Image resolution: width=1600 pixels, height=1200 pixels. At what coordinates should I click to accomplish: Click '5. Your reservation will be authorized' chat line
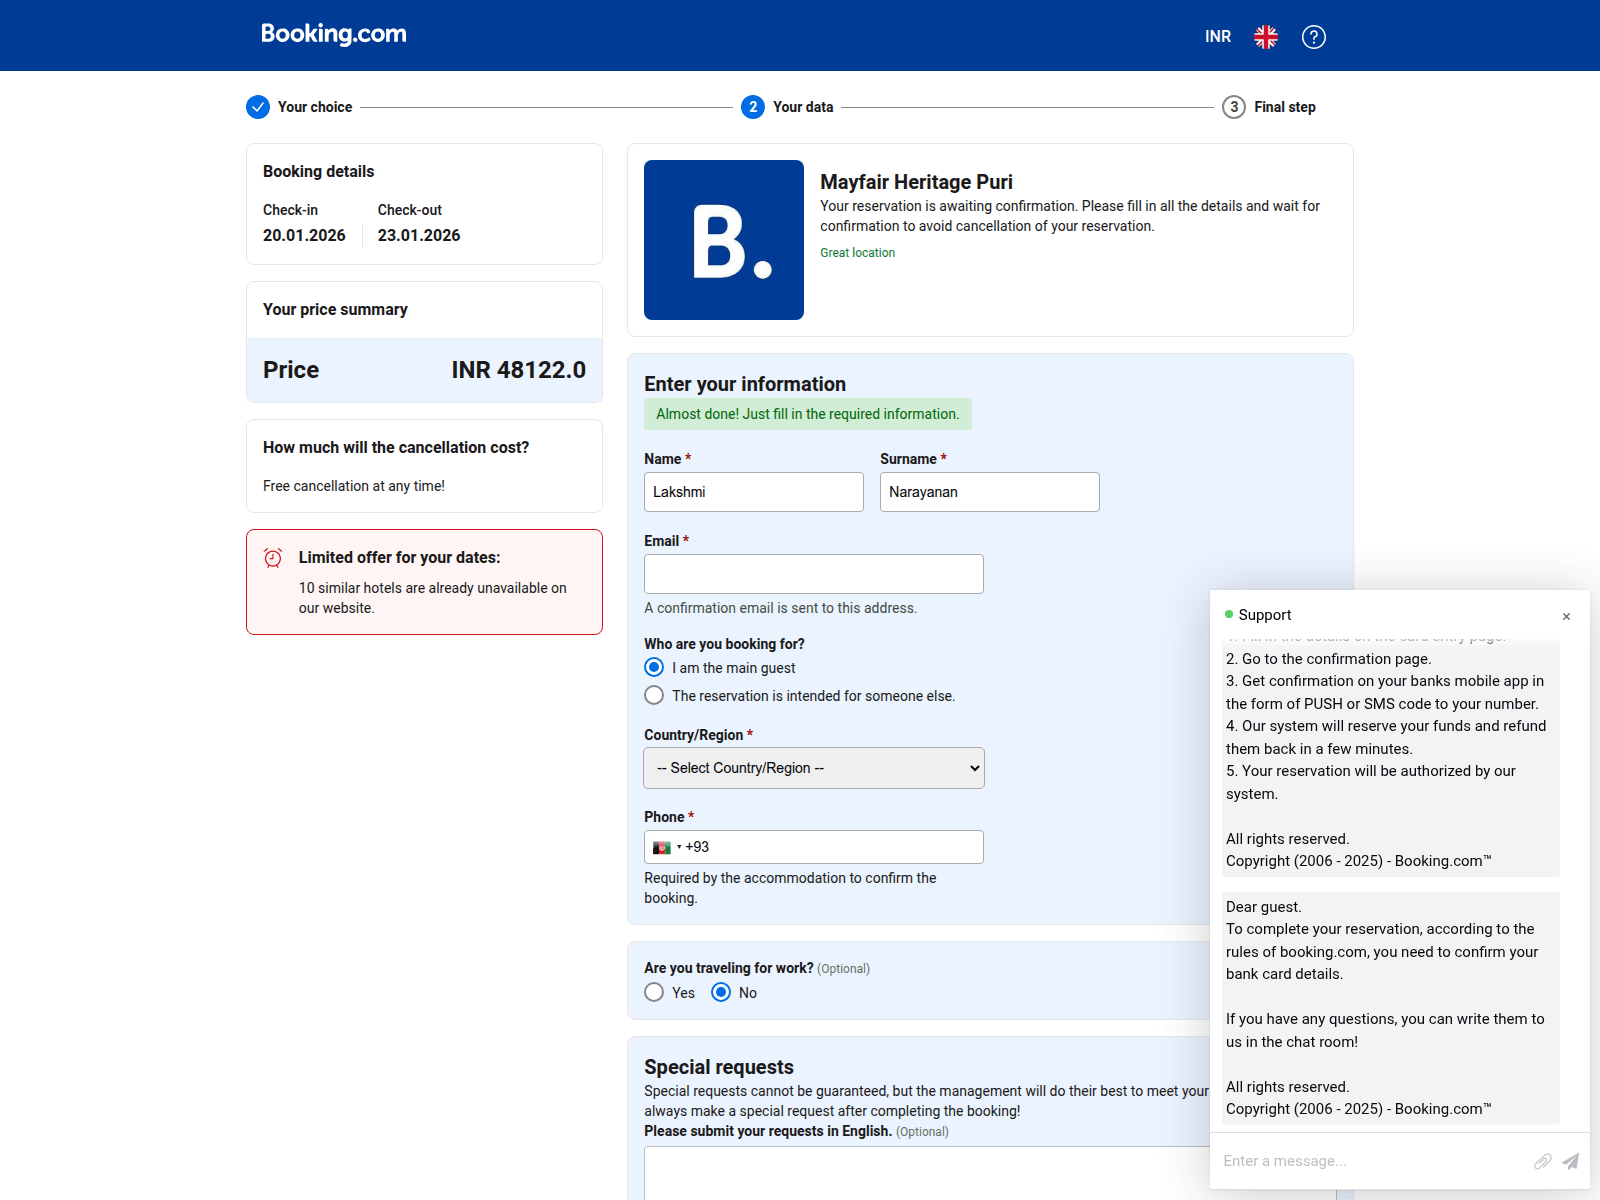1371,782
